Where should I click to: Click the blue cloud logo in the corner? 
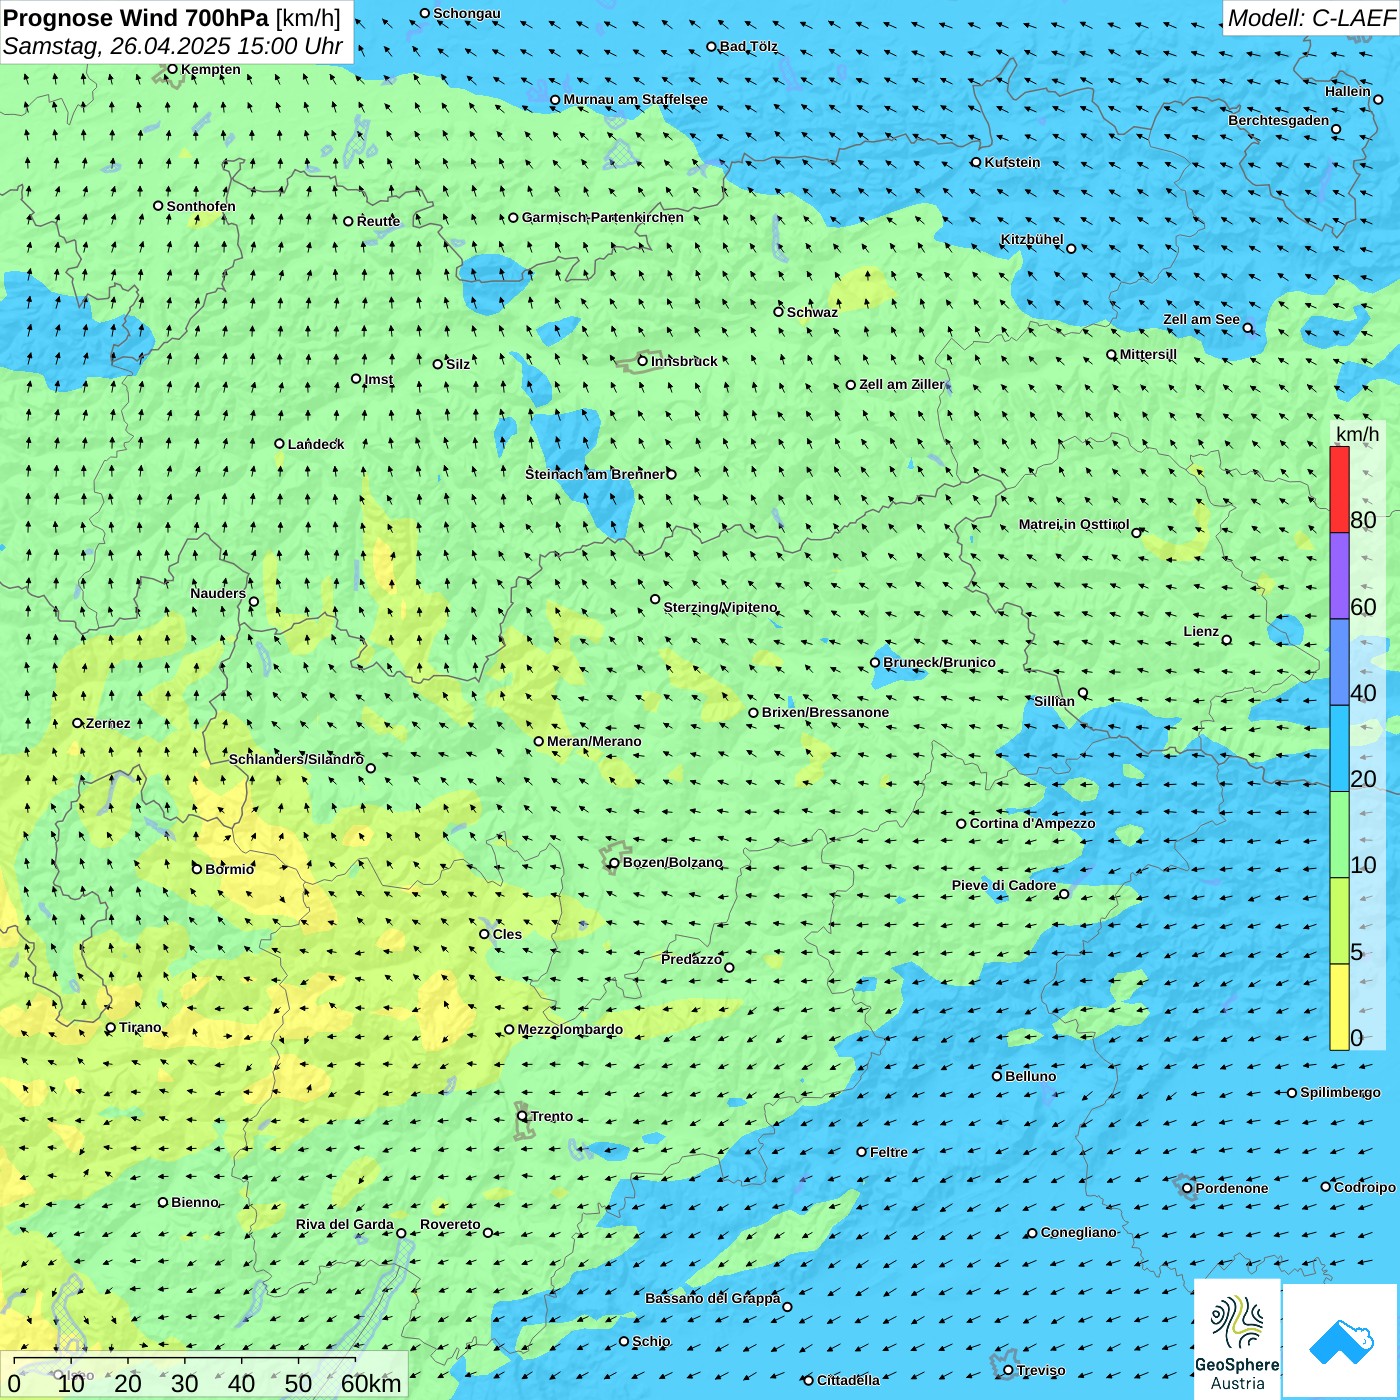(1341, 1340)
